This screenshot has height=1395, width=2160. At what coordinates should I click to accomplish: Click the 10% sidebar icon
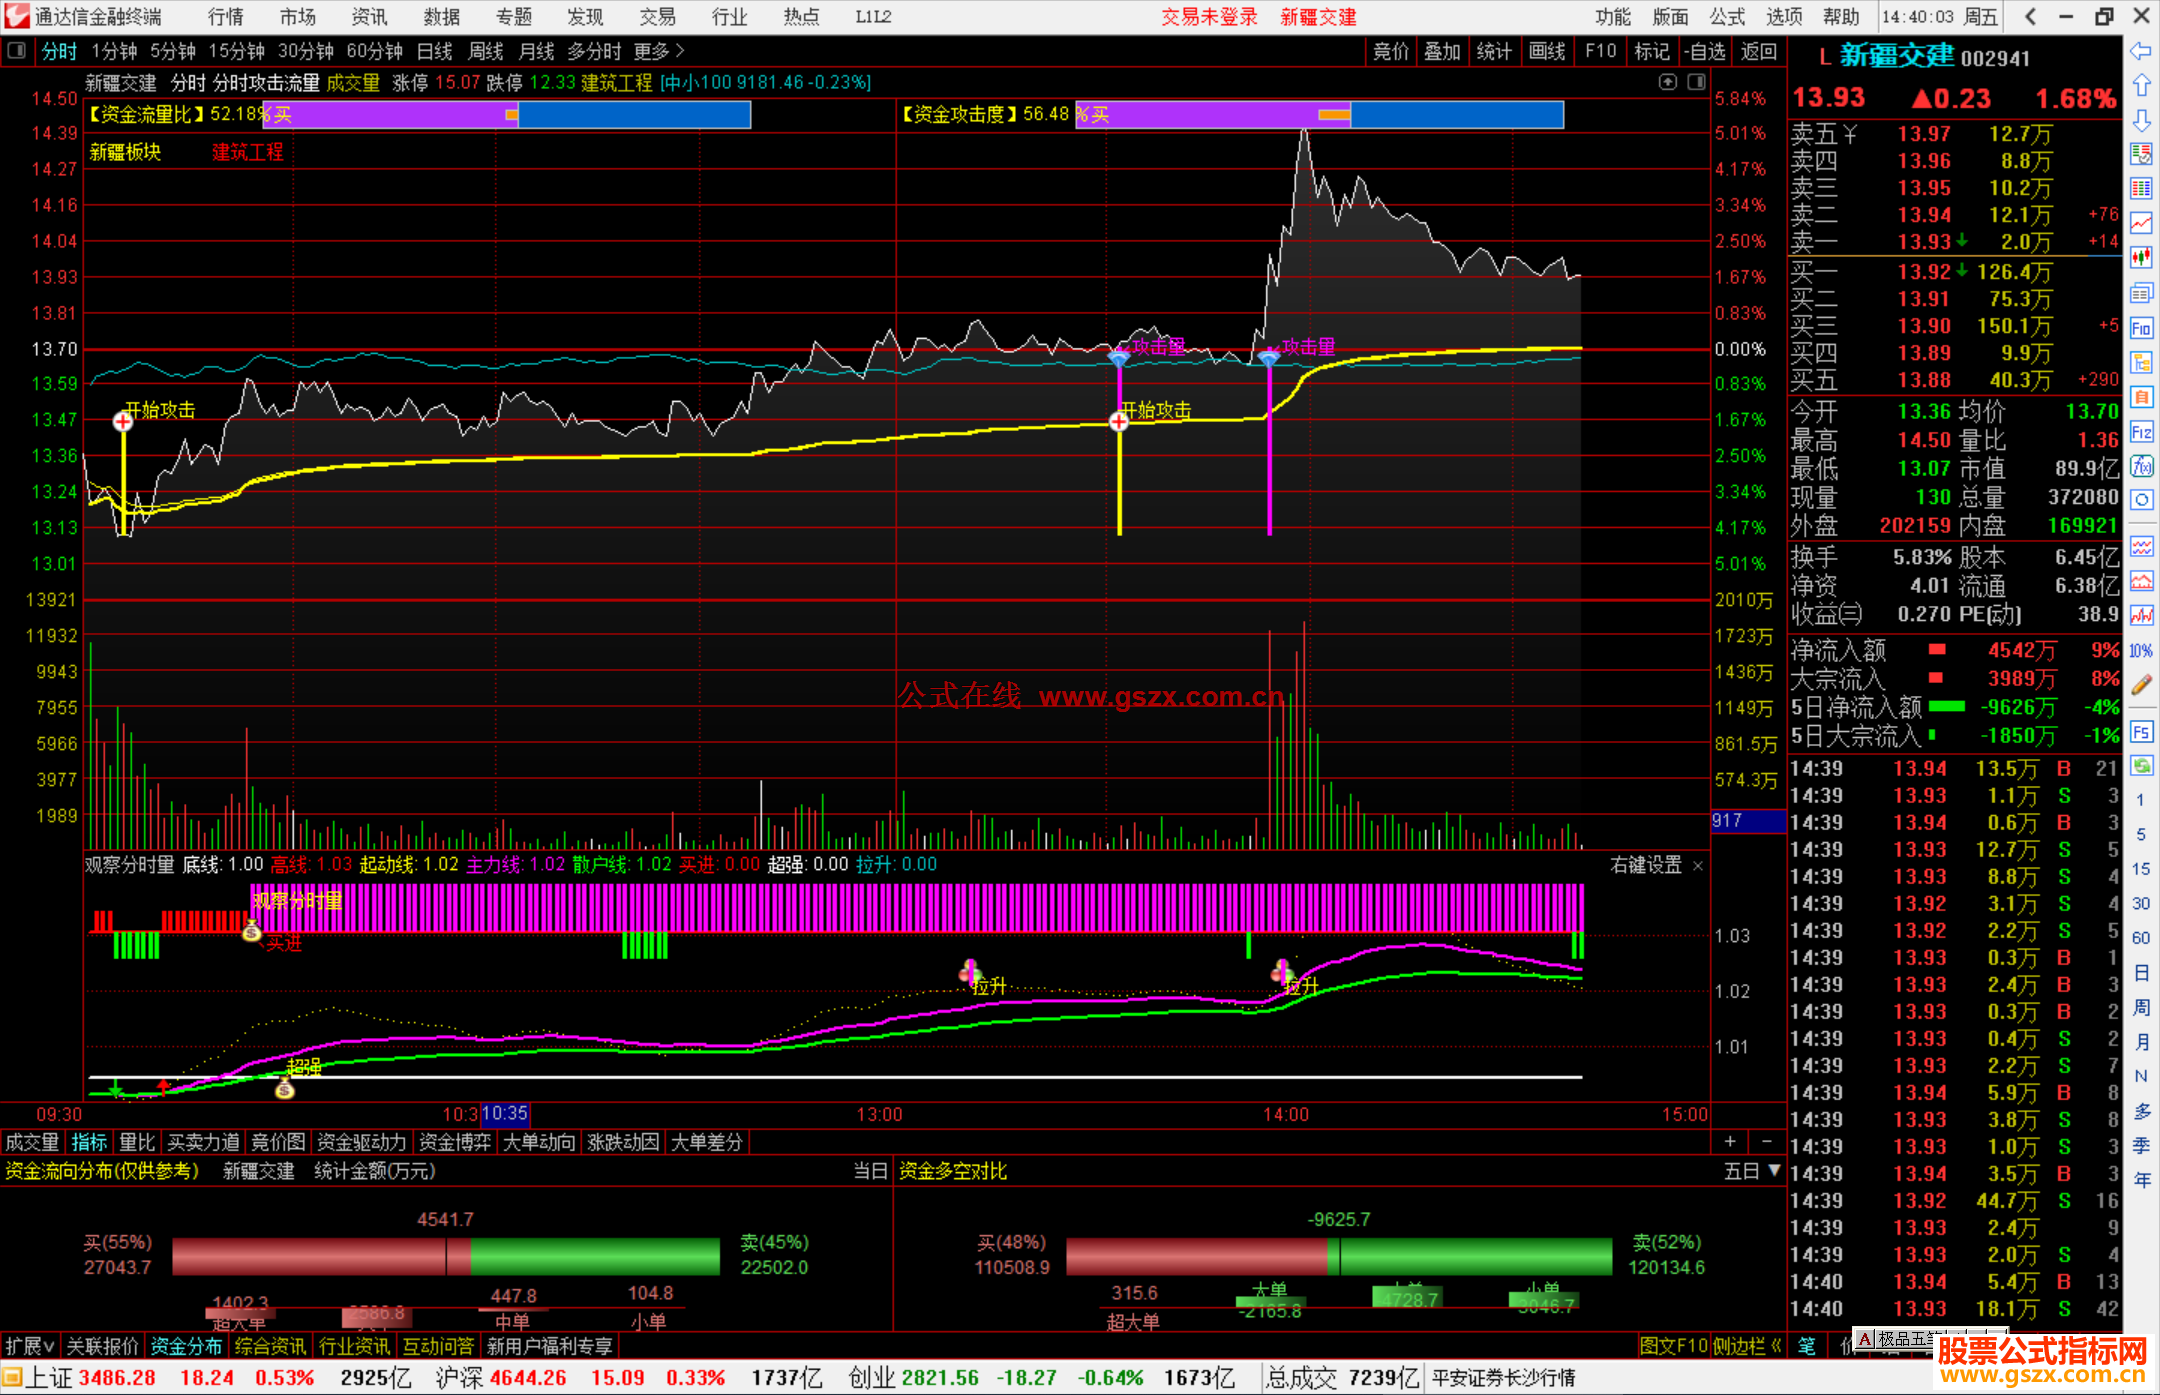2141,651
